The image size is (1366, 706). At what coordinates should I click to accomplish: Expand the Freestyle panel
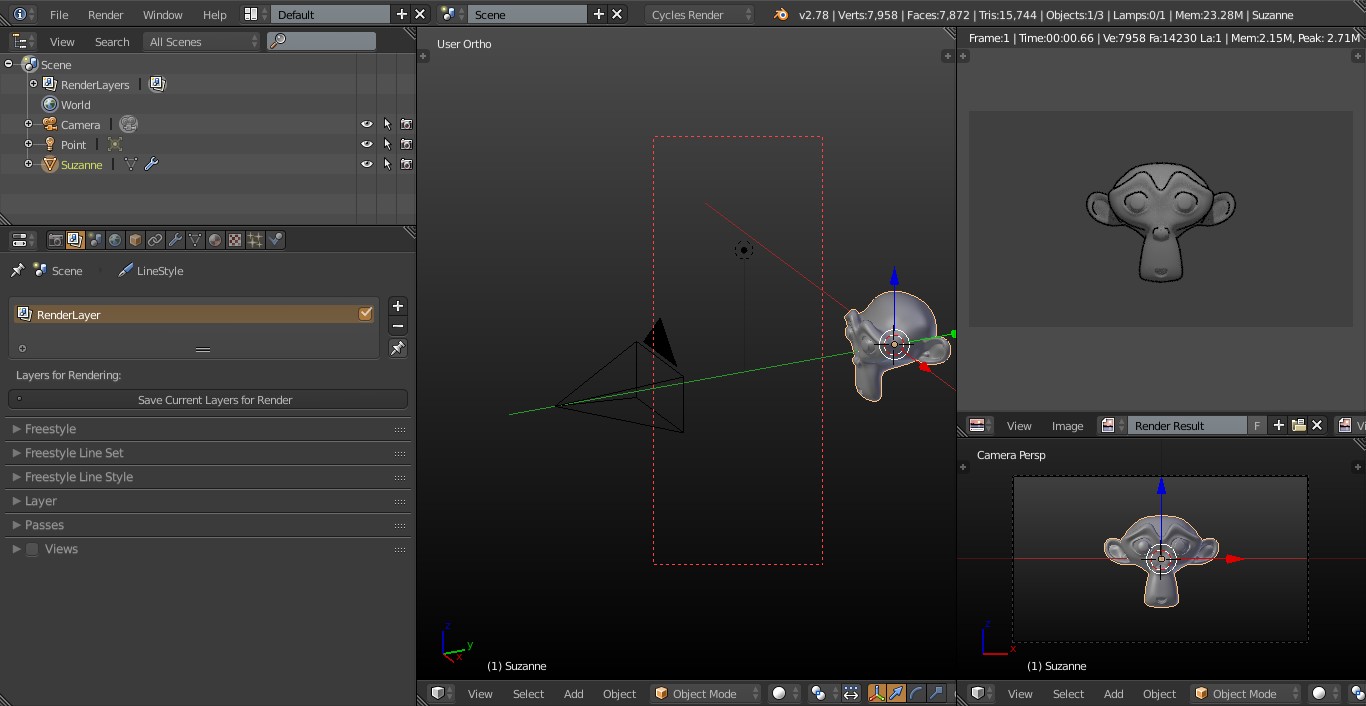50,429
